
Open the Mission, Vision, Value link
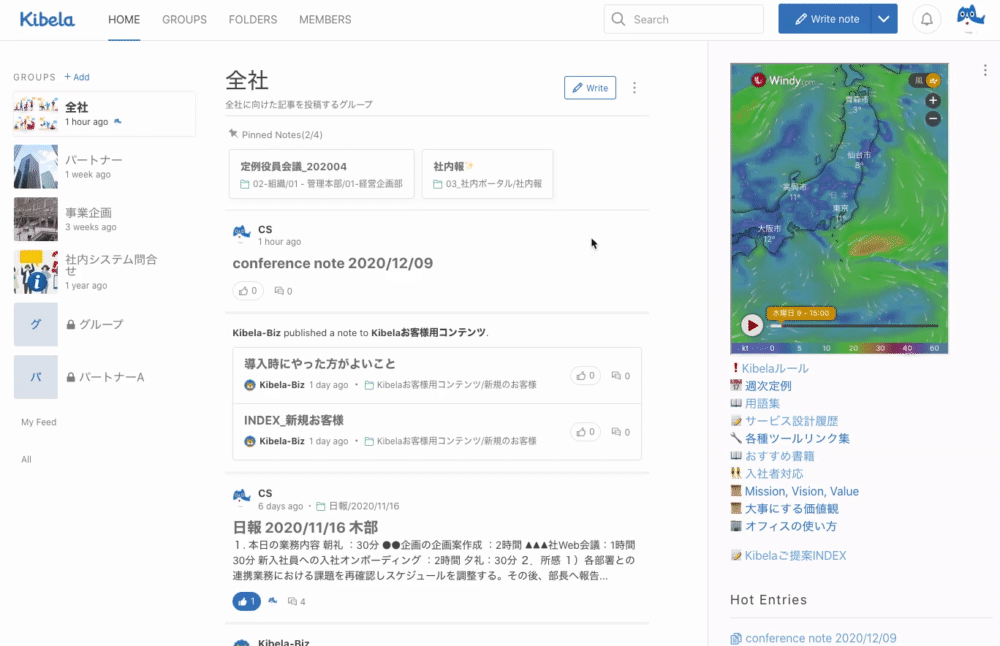coord(801,491)
